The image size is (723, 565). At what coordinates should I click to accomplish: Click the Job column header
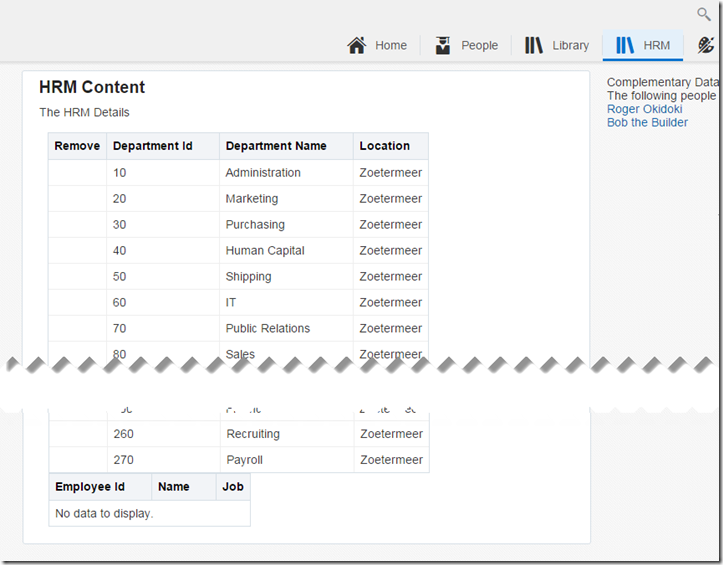232,487
